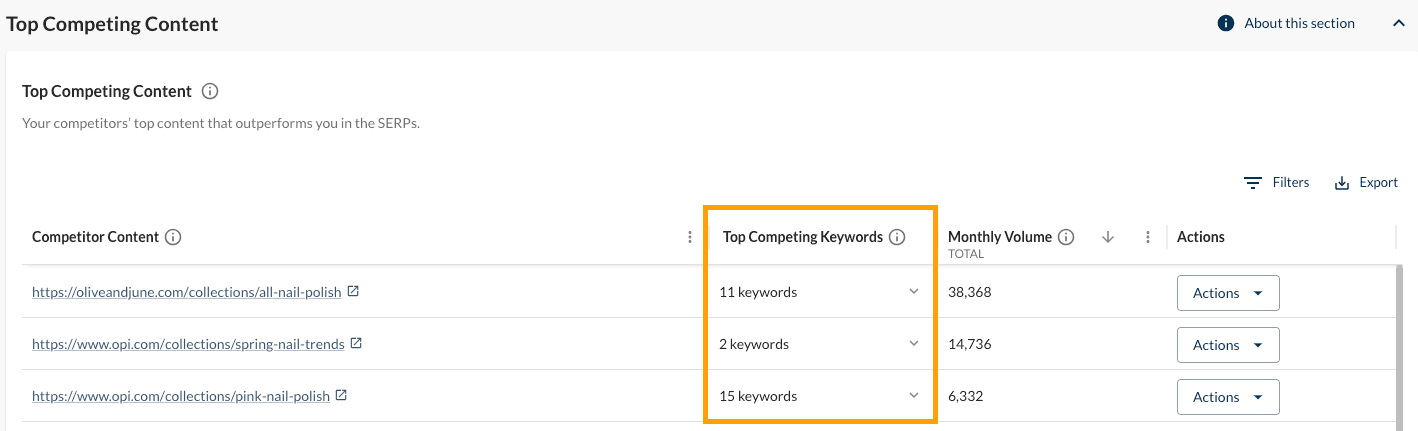The height and width of the screenshot is (431, 1418).
Task: Open the Filters panel
Action: [1277, 182]
